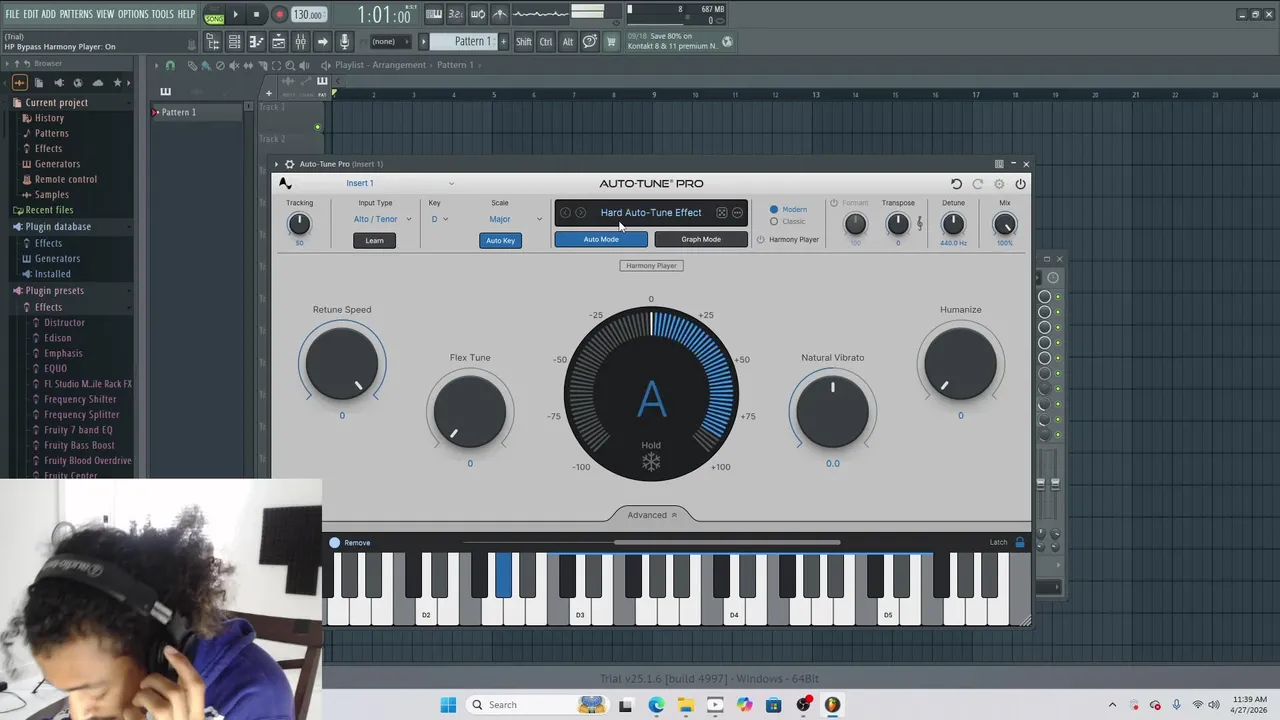Open Microsoft Edge from taskbar
The height and width of the screenshot is (720, 1280).
[656, 705]
